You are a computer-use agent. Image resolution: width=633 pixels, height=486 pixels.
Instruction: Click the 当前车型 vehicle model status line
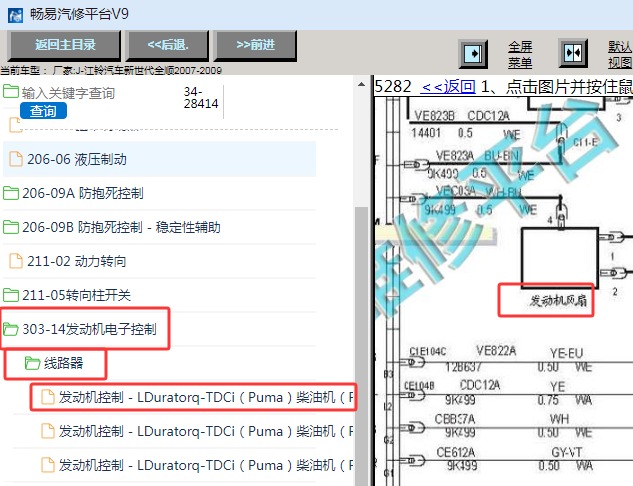tap(111, 71)
